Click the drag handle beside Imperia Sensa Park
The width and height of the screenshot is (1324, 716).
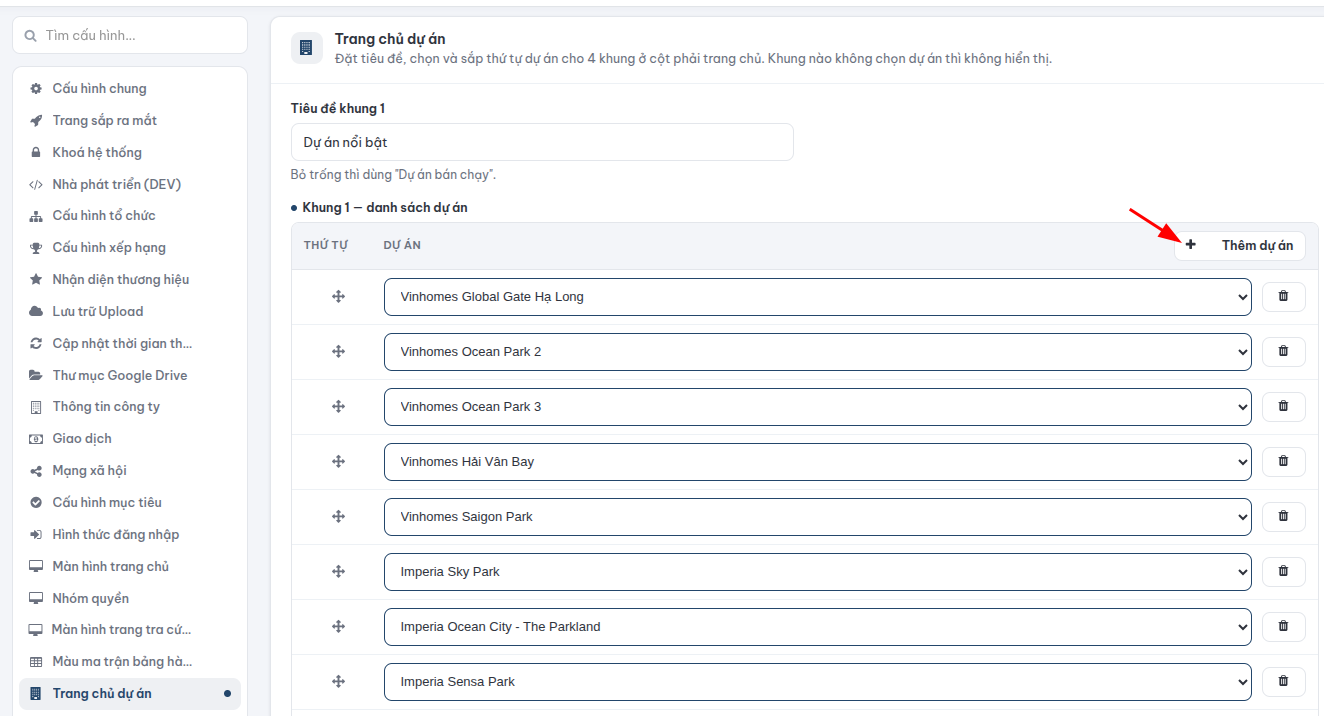(x=338, y=682)
